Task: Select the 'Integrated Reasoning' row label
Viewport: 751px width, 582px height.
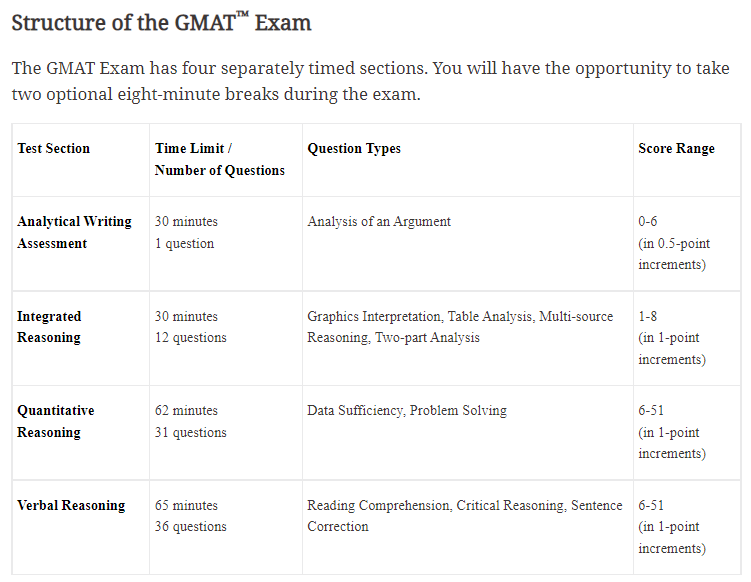Action: (x=49, y=327)
